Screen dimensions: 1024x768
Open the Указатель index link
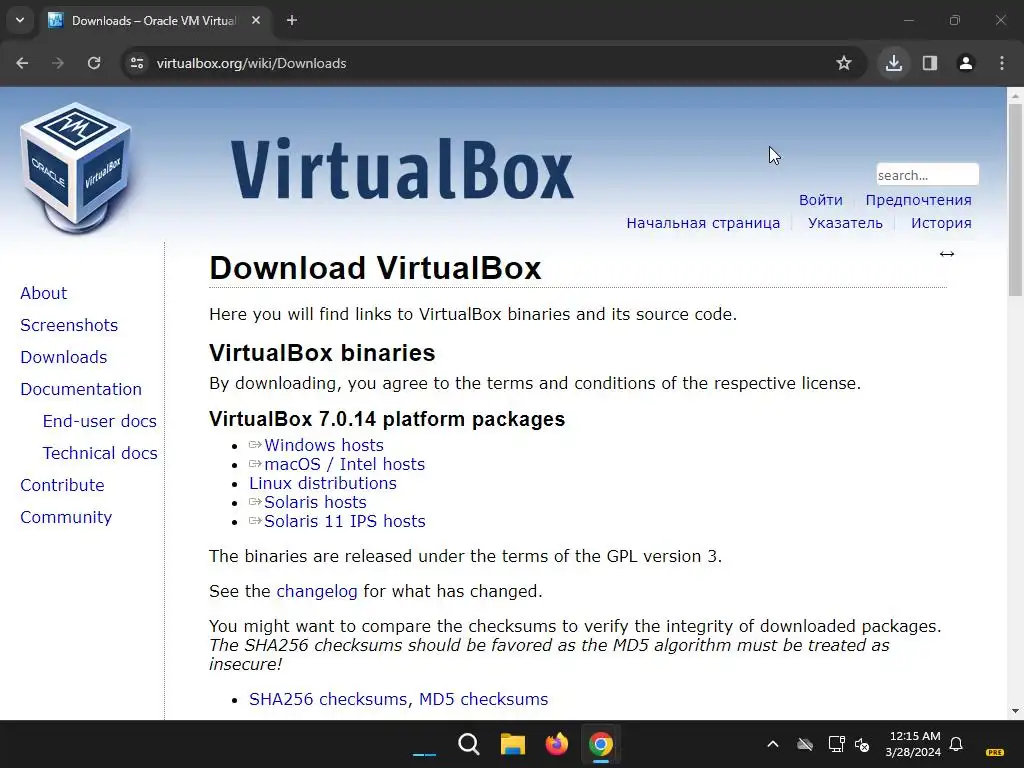(x=845, y=223)
